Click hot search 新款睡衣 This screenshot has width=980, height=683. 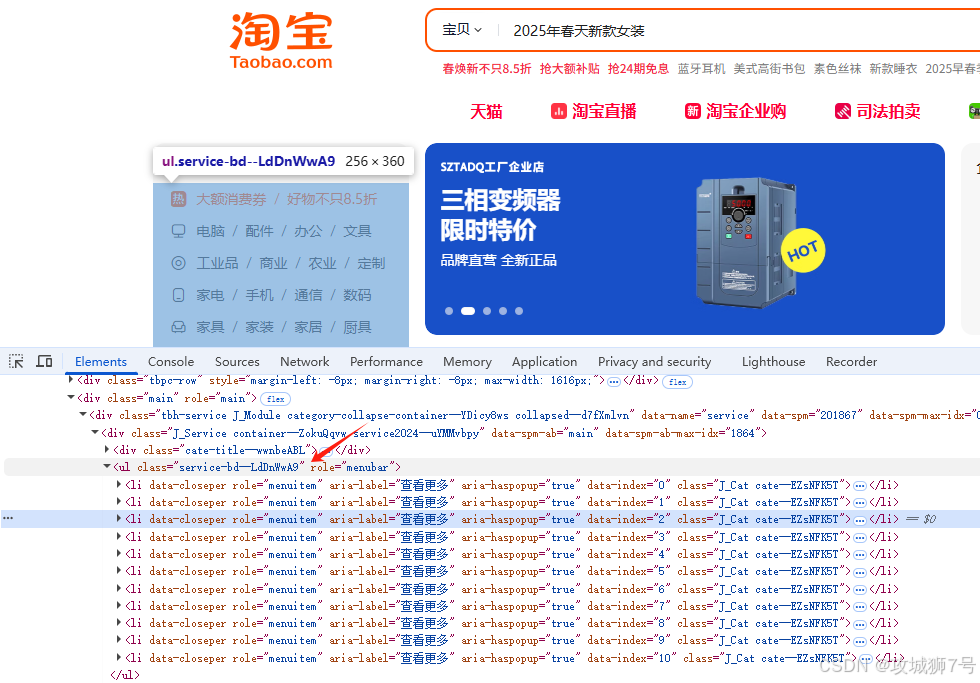coord(893,69)
